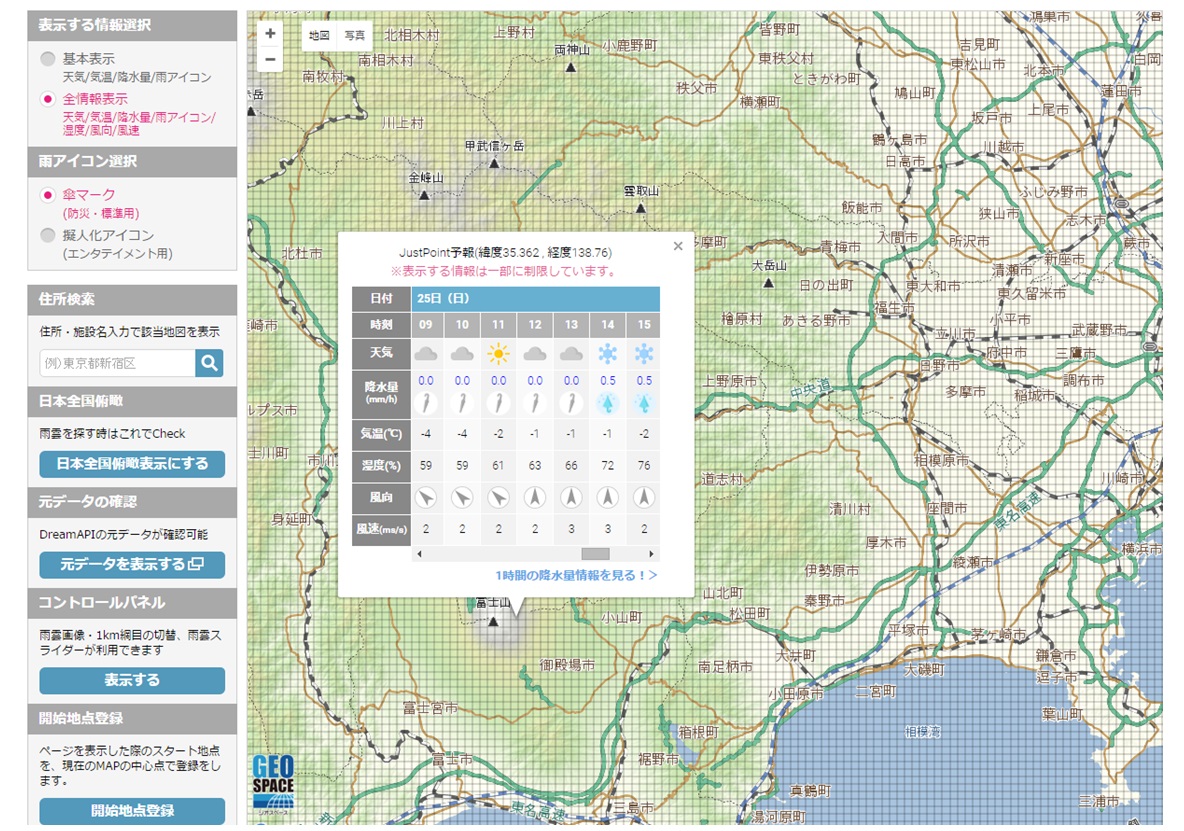The width and height of the screenshot is (1184, 831).
Task: Click the wind direction arrow for 09
Action: coord(426,497)
